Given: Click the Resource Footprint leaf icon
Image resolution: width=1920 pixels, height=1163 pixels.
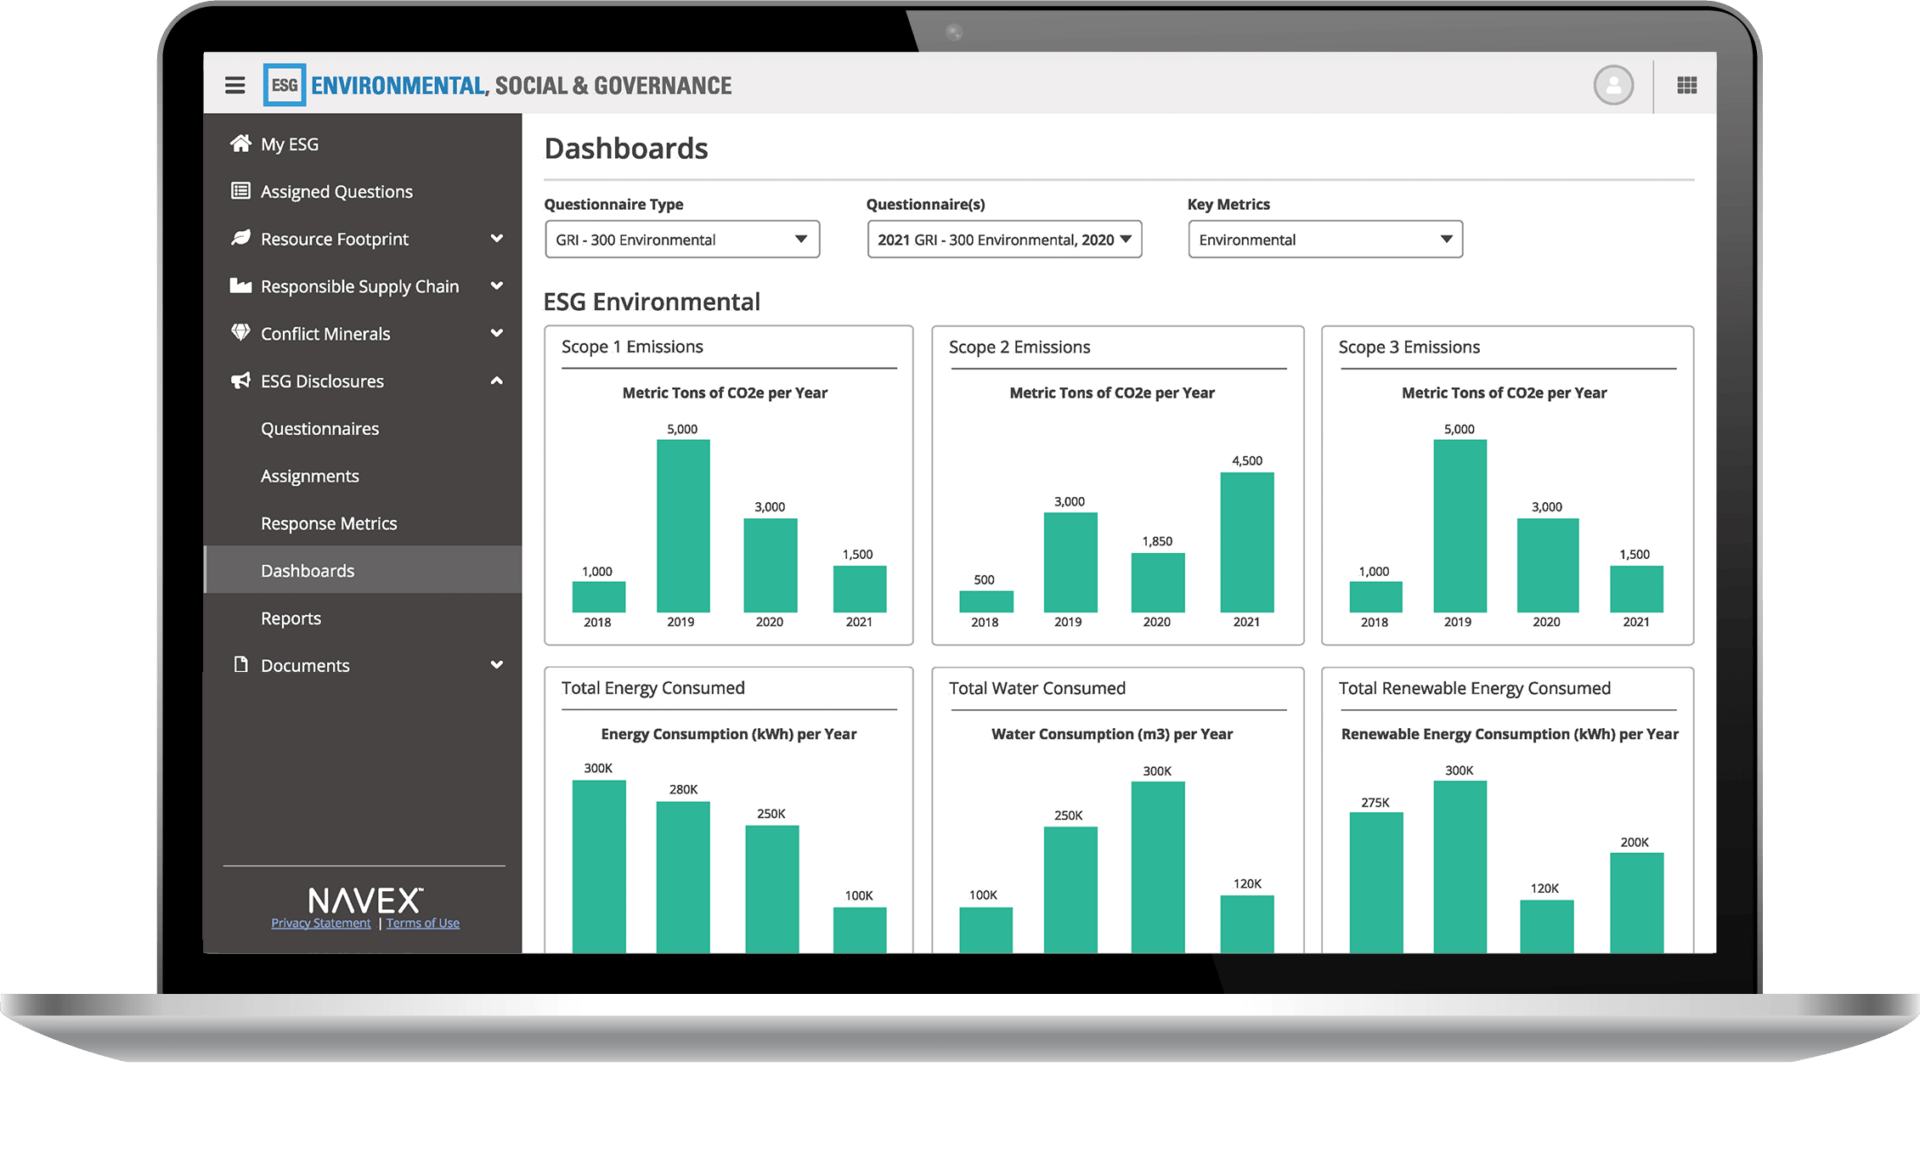Looking at the screenshot, I should (x=239, y=238).
